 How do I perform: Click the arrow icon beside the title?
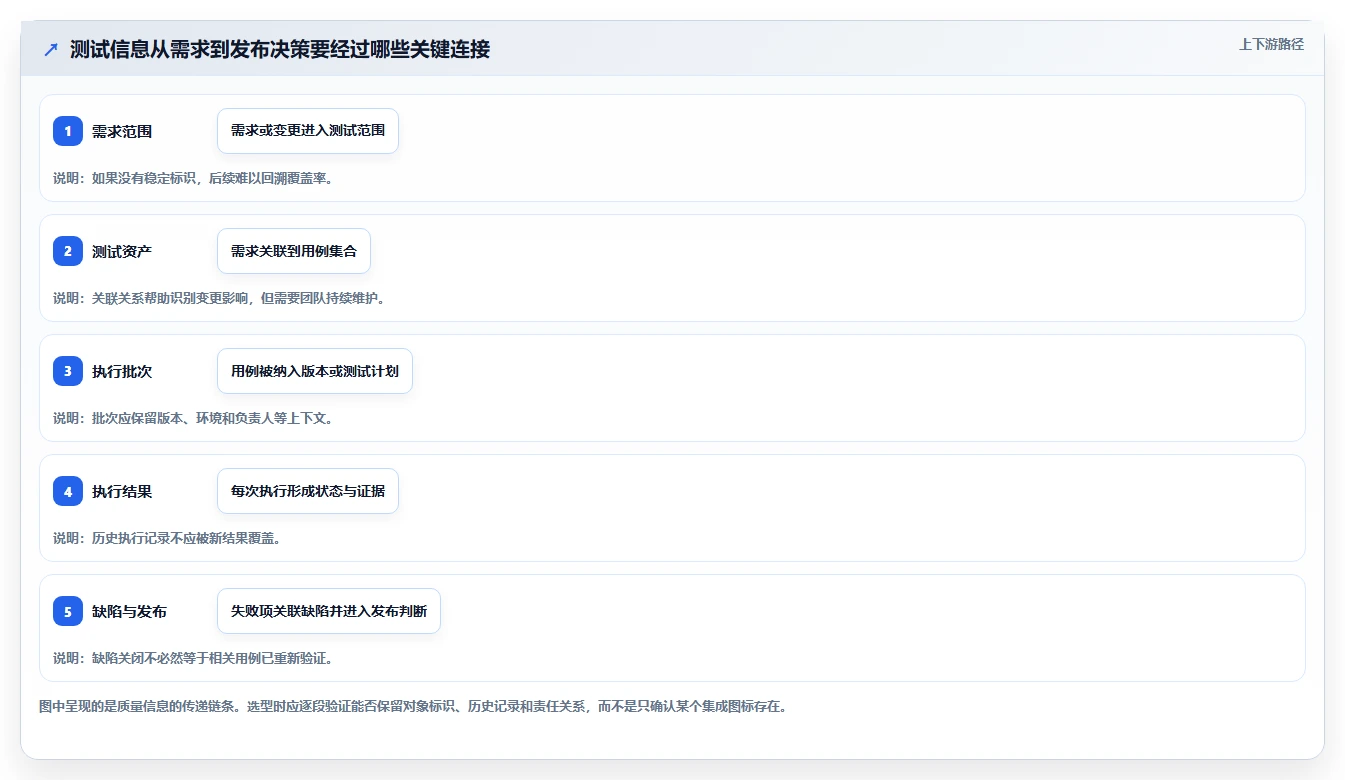(51, 49)
